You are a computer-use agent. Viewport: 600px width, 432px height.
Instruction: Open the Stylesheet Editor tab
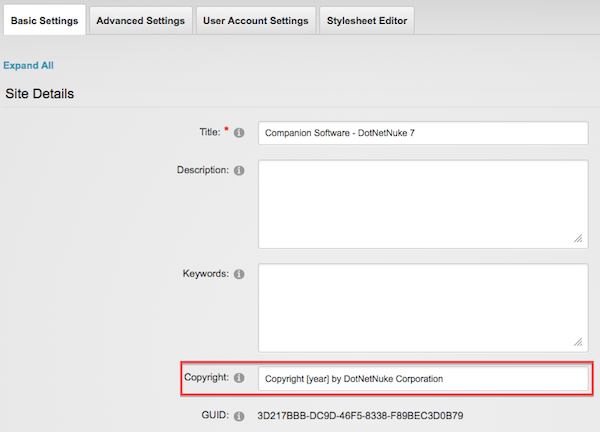pyautogui.click(x=367, y=21)
